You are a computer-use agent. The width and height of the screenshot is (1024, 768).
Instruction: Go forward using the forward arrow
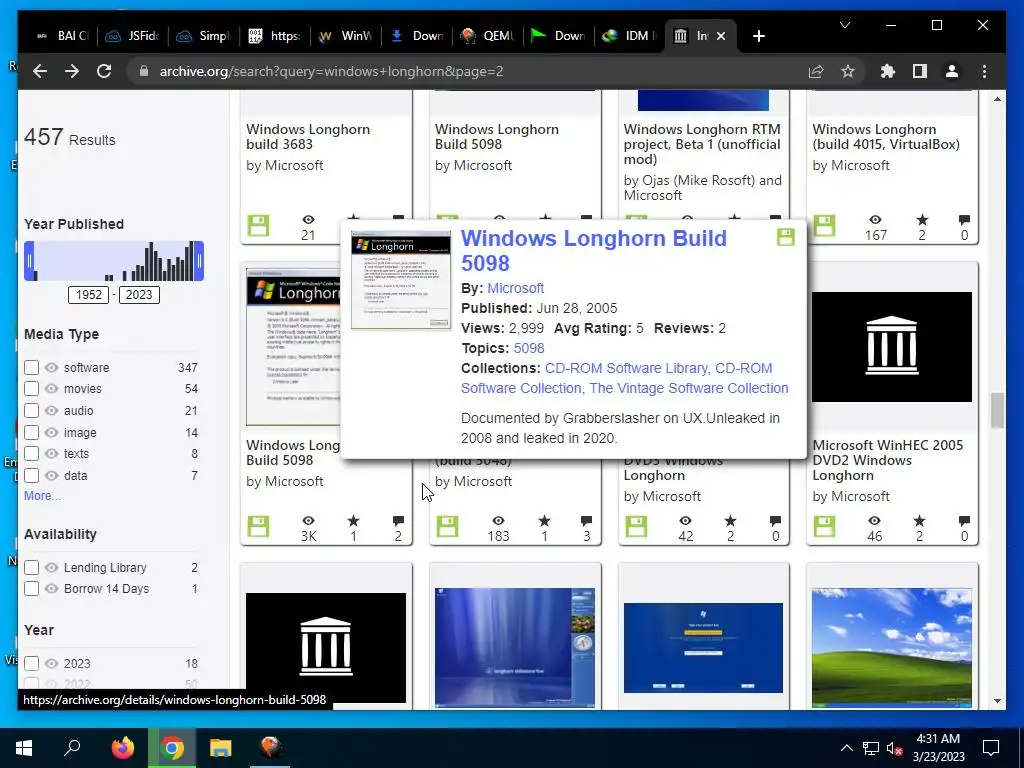72,71
